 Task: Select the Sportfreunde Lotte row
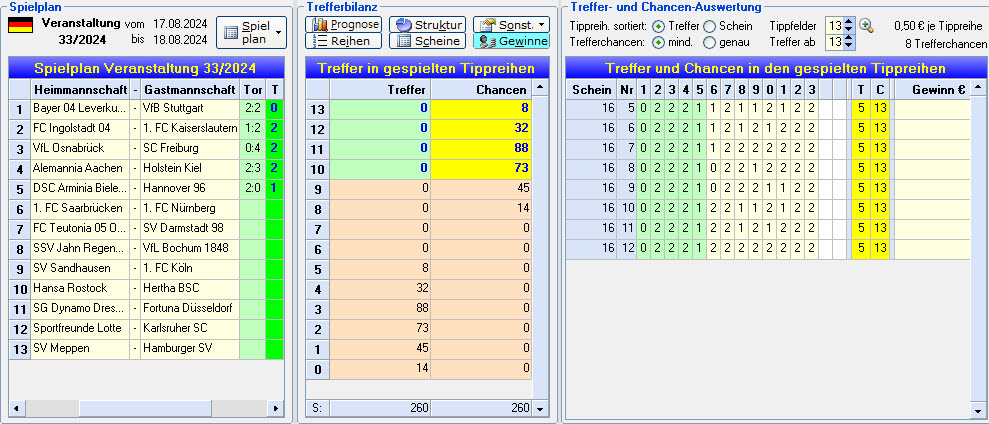pos(146,328)
